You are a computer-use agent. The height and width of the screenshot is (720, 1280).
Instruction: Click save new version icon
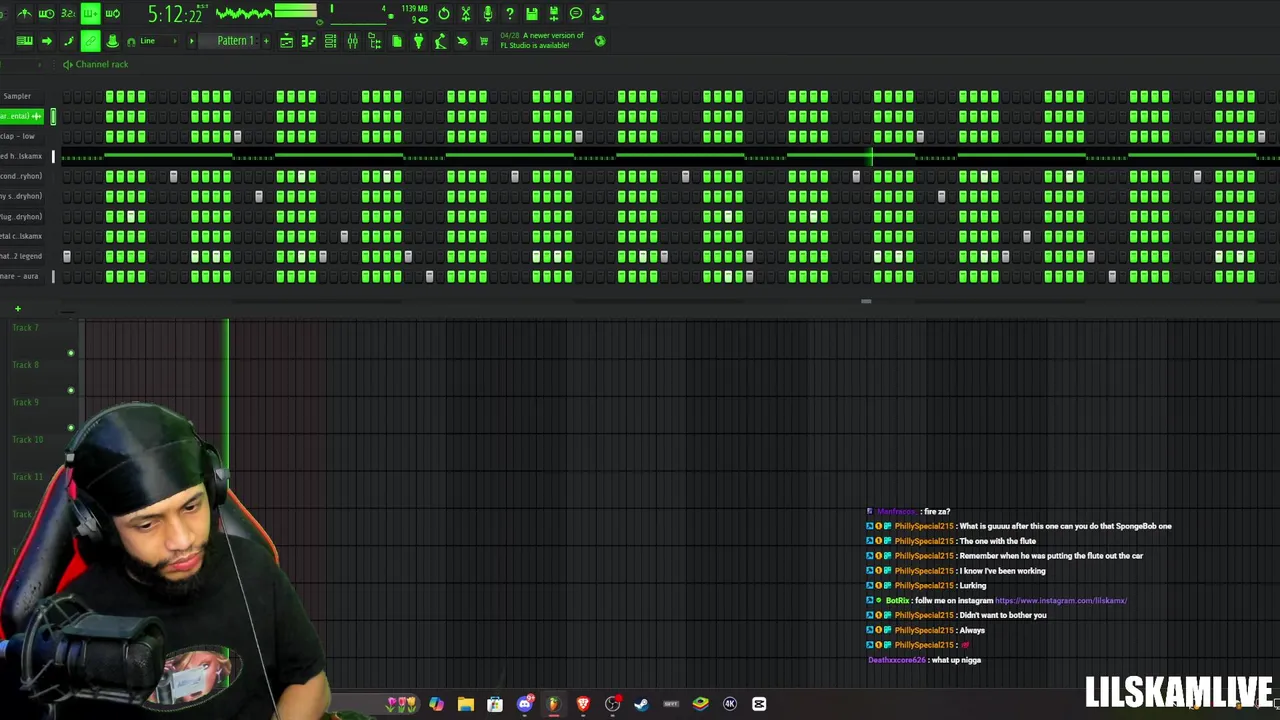(554, 14)
